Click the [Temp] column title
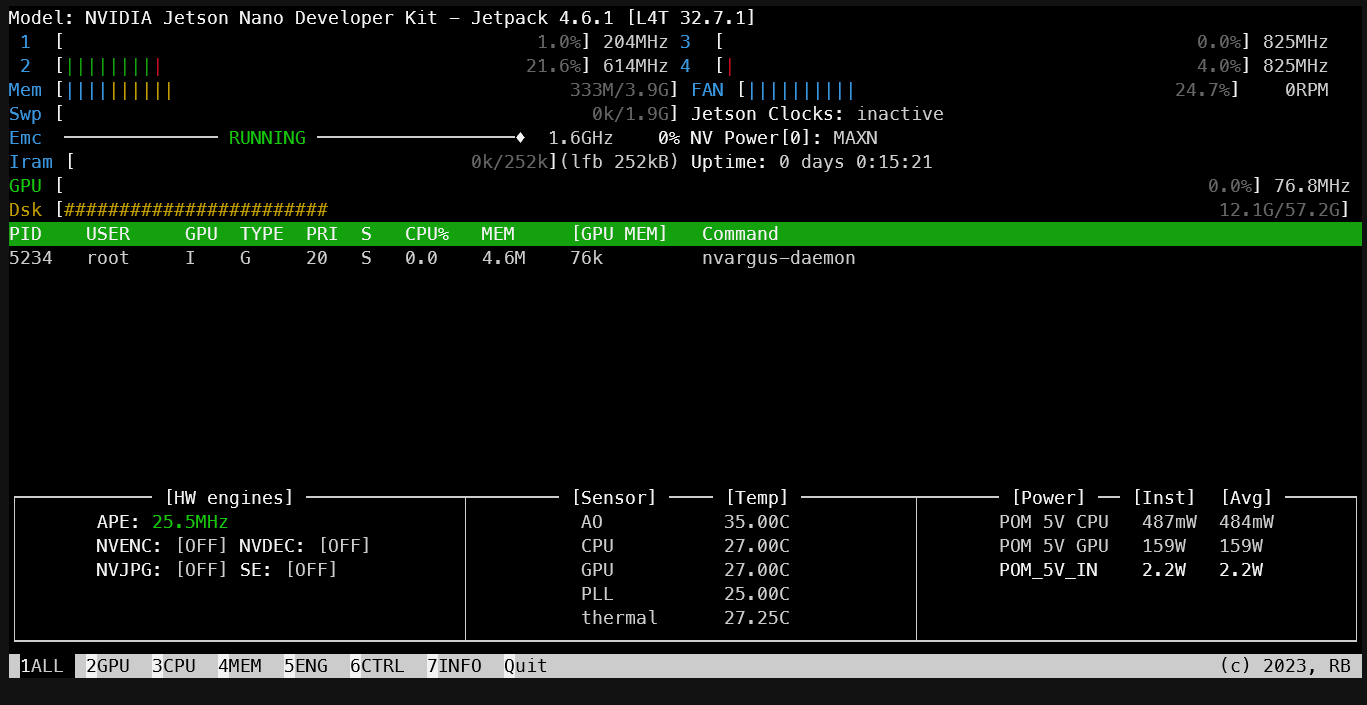The image size is (1367, 705). (x=757, y=498)
